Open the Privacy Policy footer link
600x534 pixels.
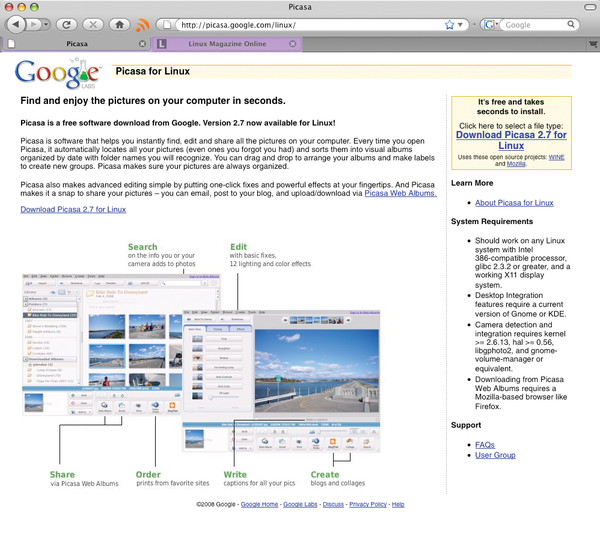tap(368, 504)
